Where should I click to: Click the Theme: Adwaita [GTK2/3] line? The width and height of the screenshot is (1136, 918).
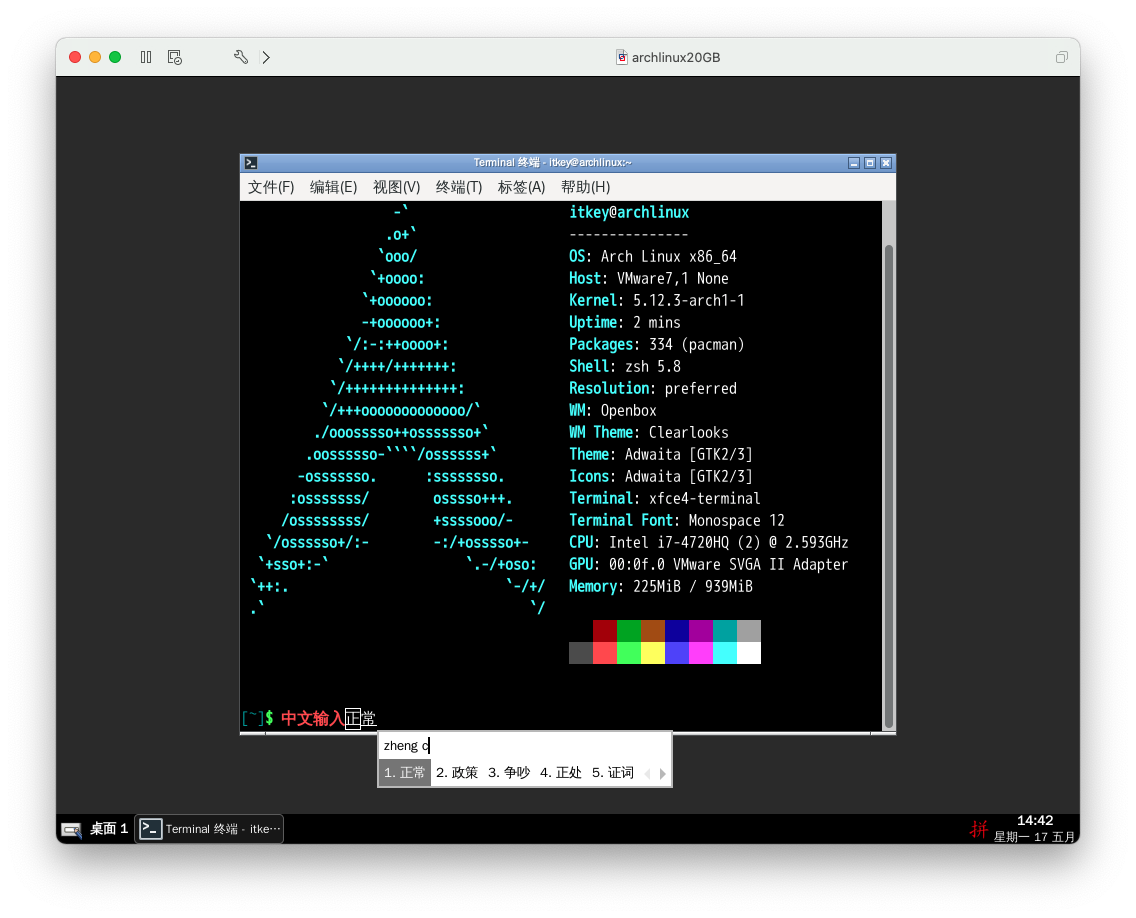pyautogui.click(x=661, y=454)
